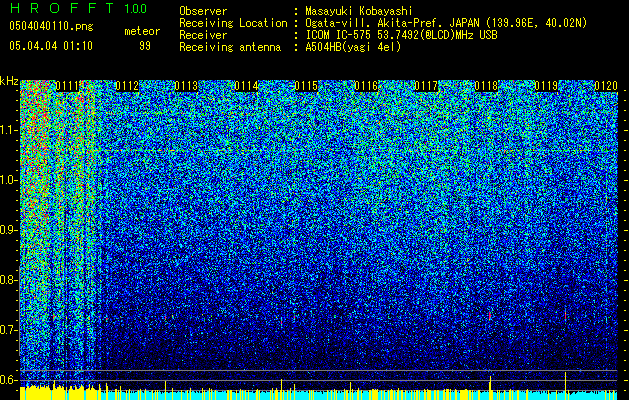
Task: Click the 0119 time marker
Action: click(x=546, y=86)
